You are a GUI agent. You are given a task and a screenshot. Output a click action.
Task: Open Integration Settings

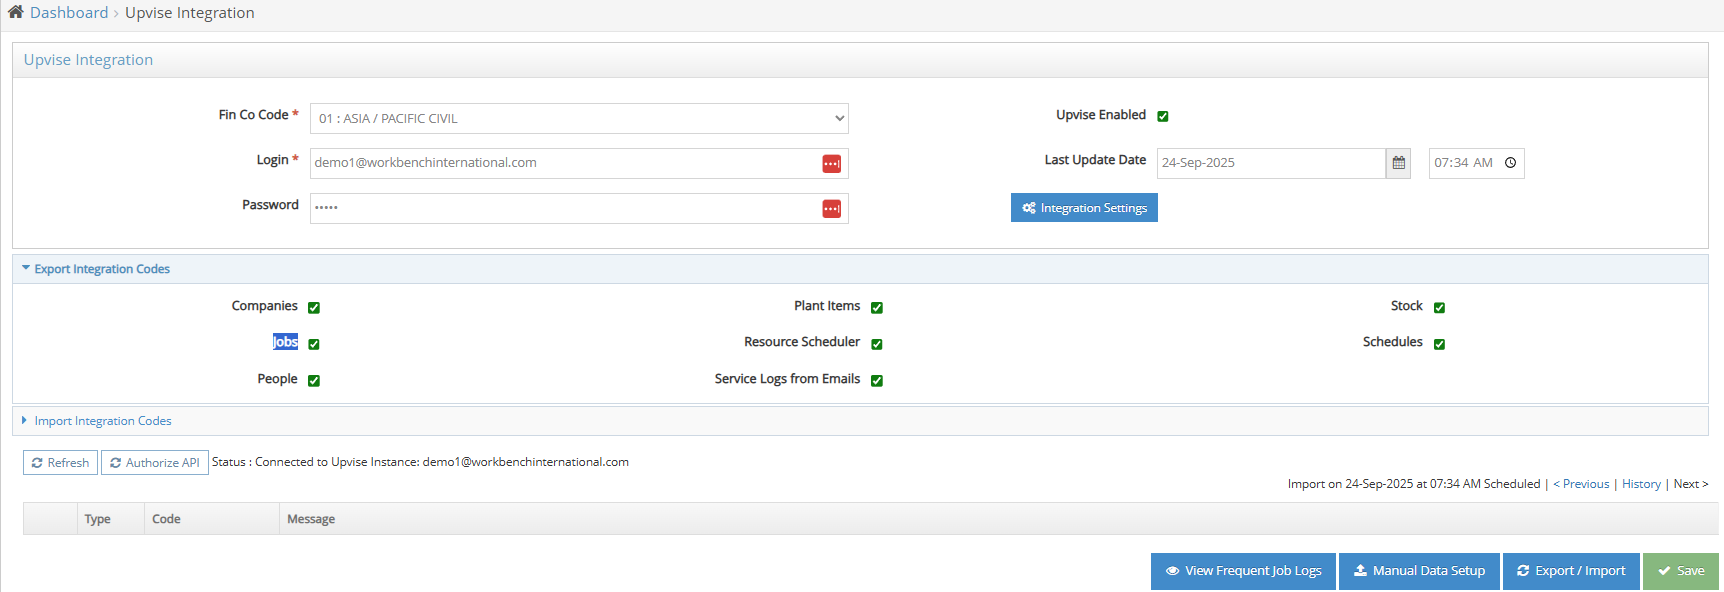coord(1084,208)
